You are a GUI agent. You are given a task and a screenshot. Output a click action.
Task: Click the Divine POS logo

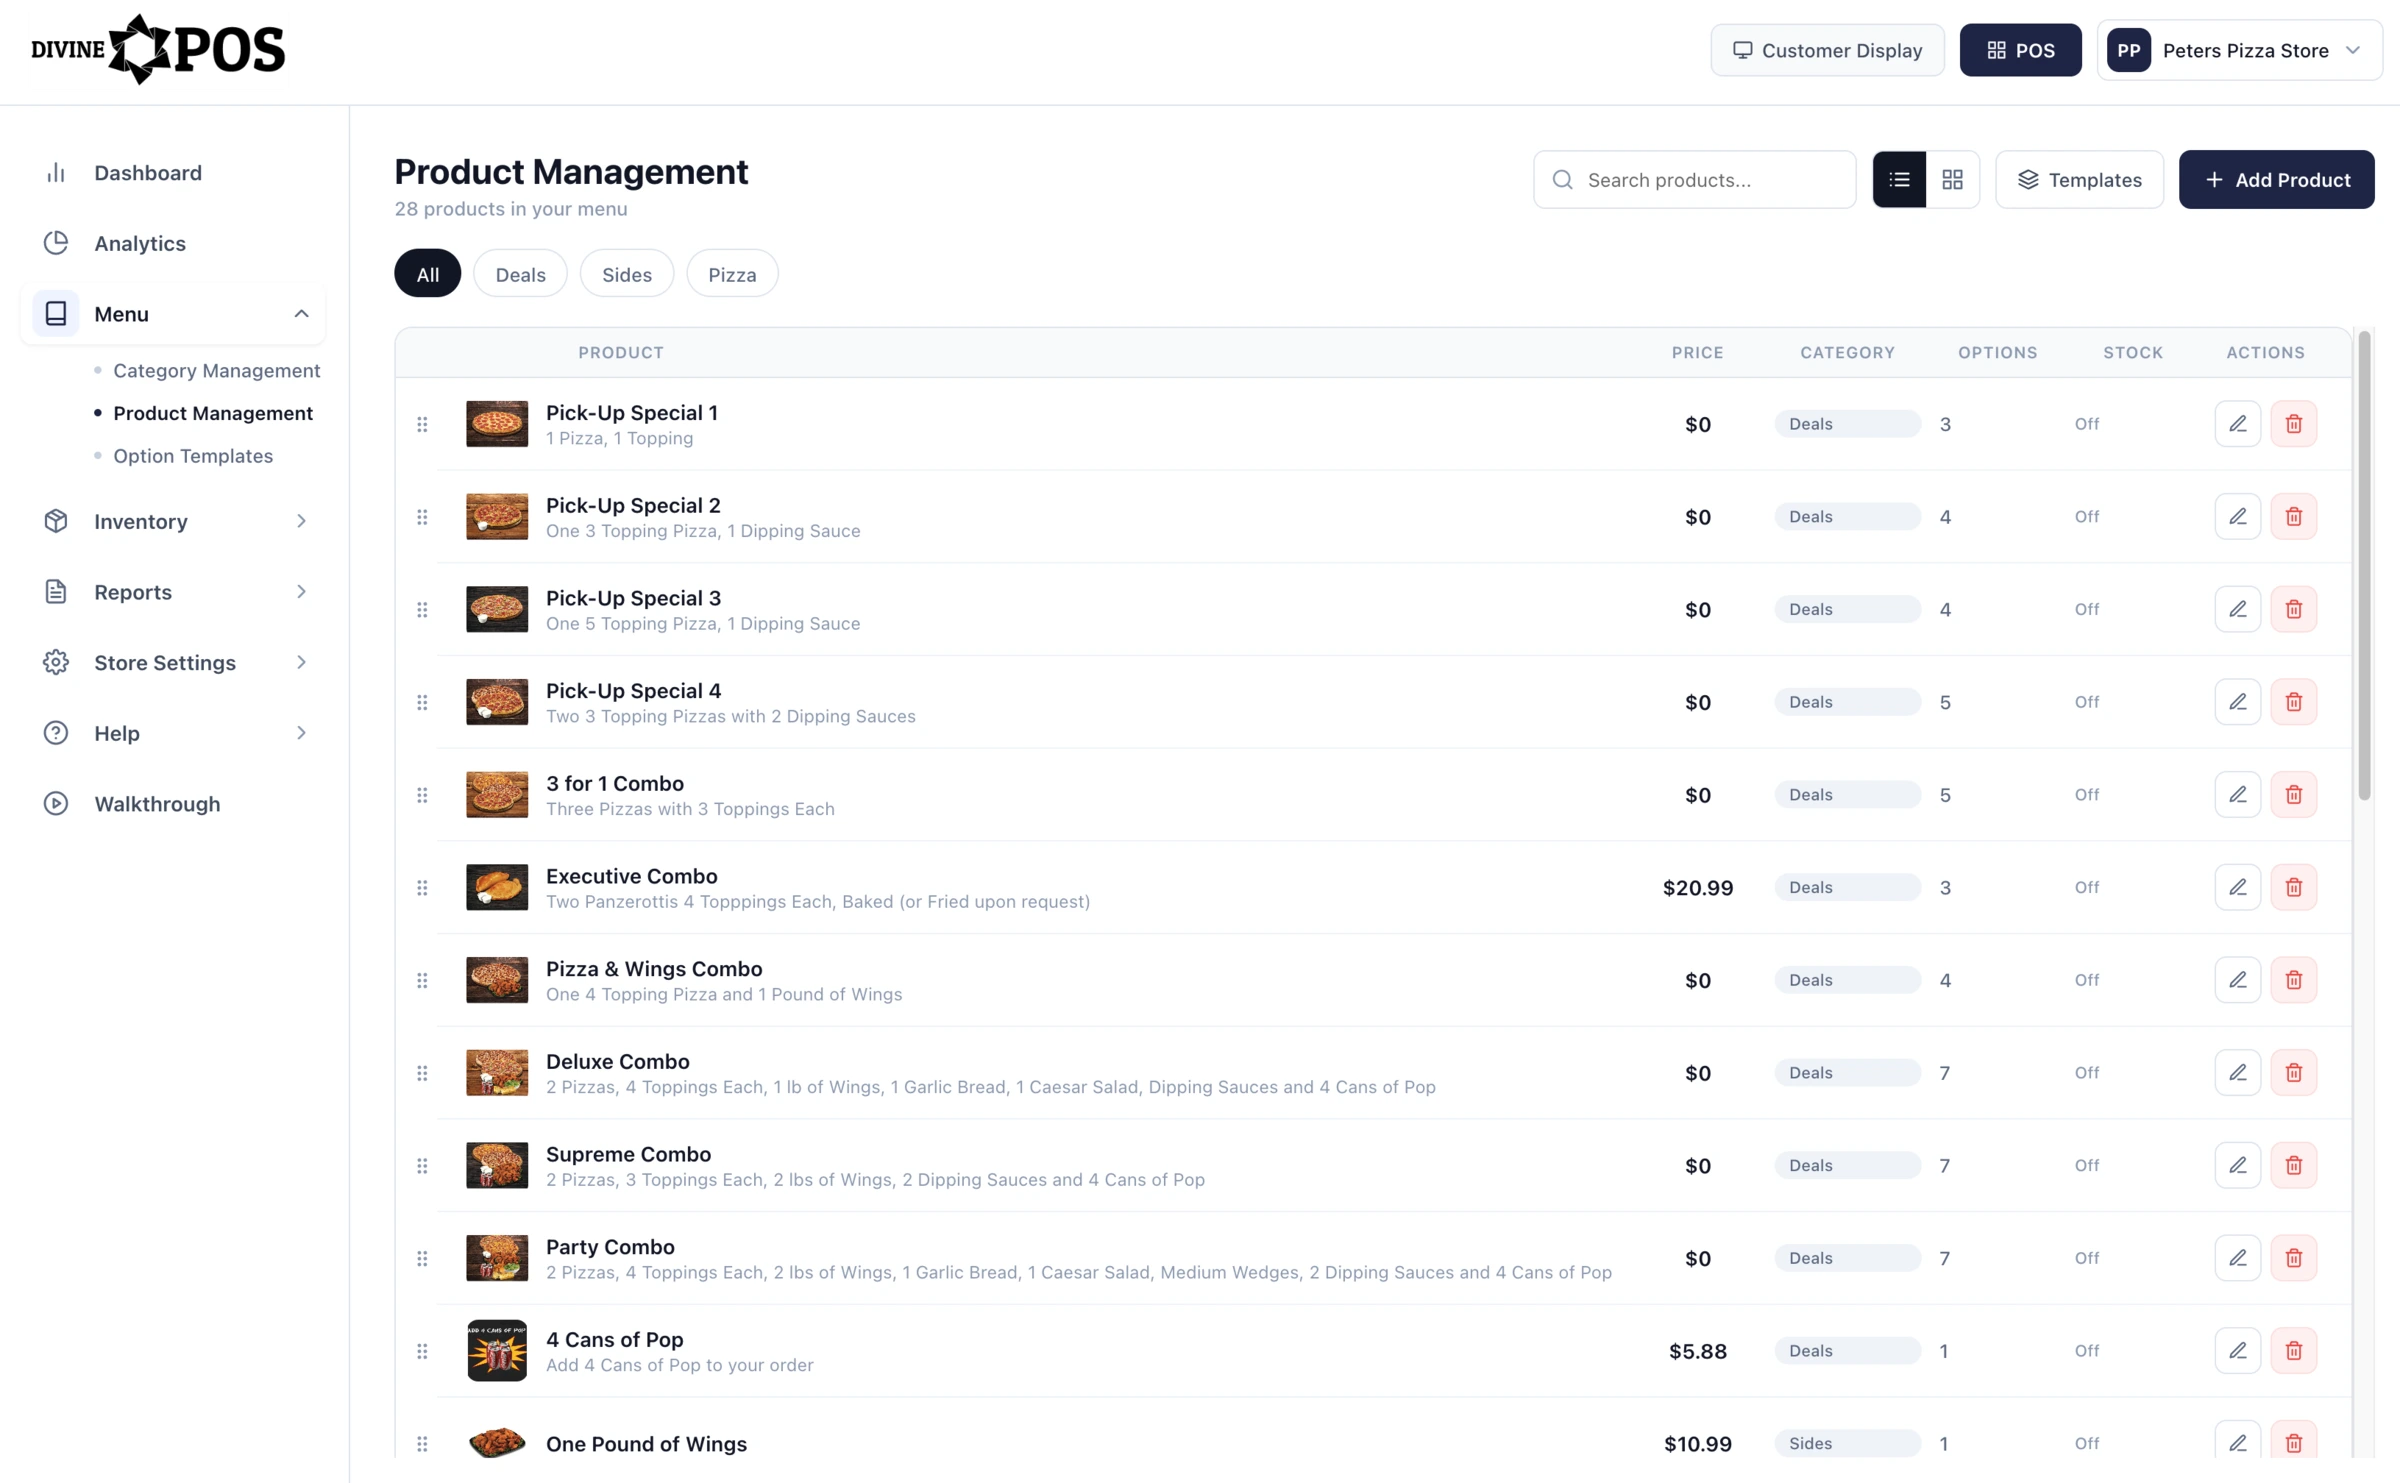[158, 49]
